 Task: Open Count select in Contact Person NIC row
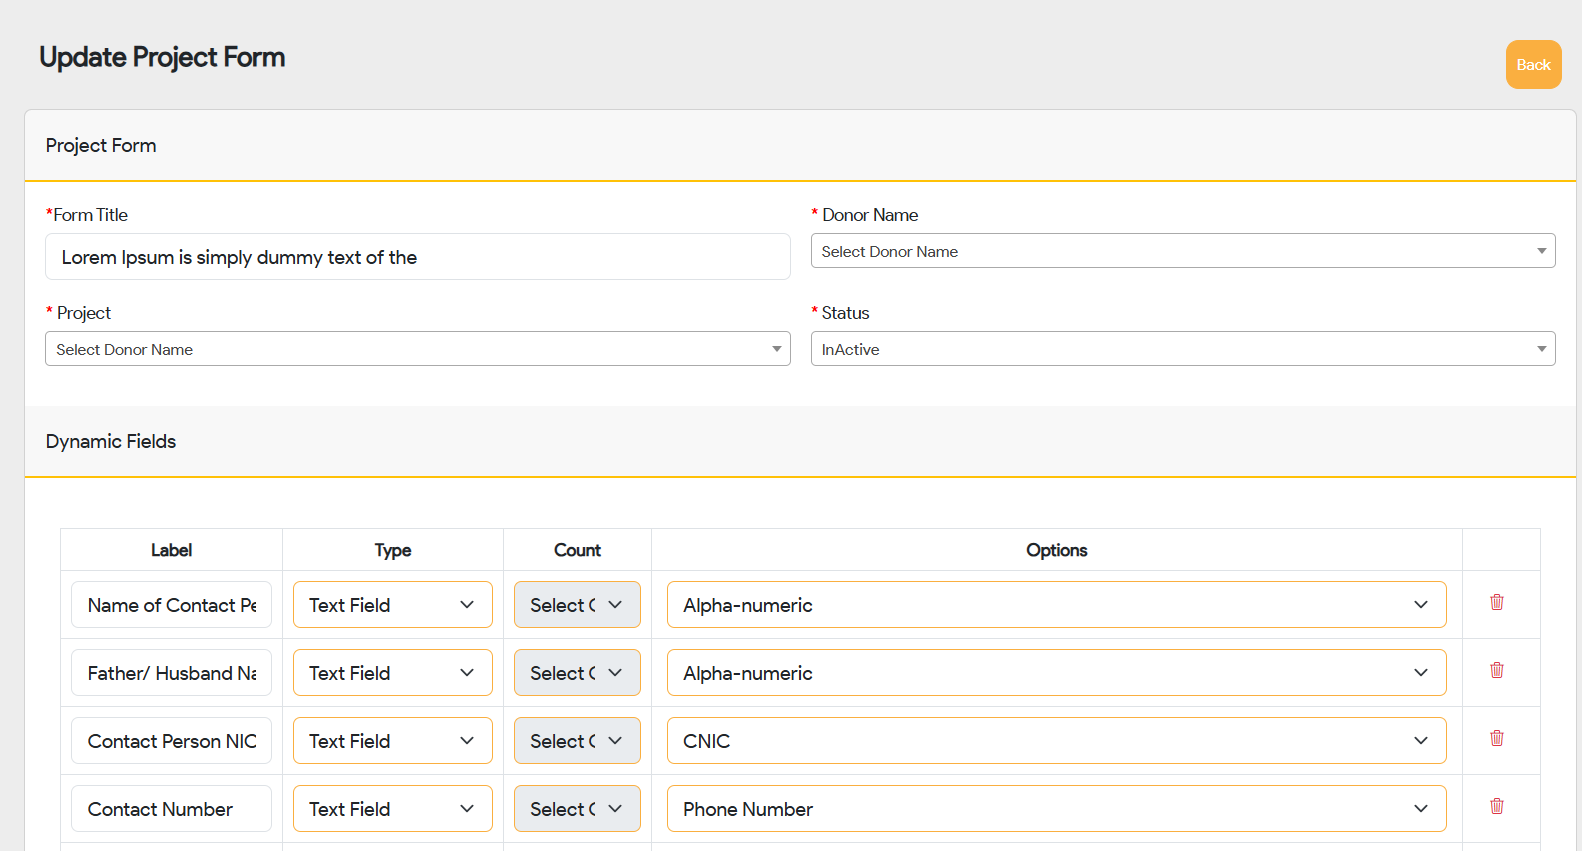(x=577, y=741)
